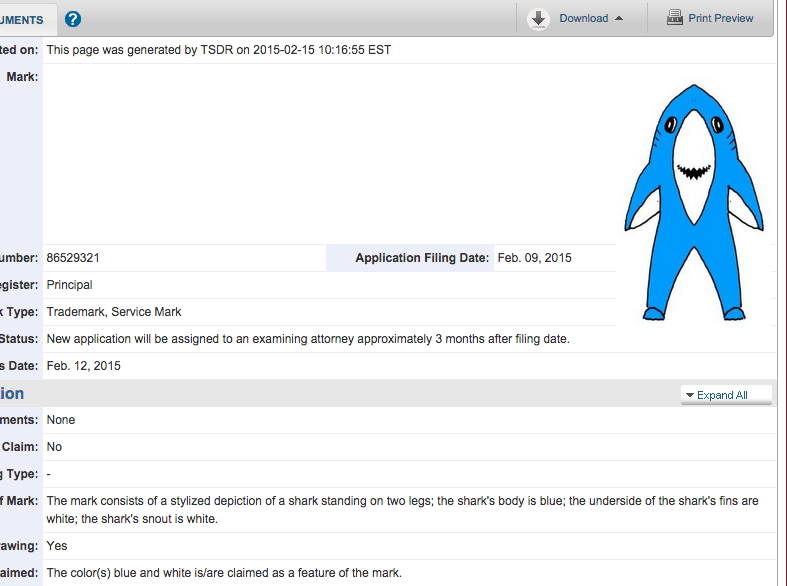Click the printer icon
The image size is (787, 586).
click(675, 18)
